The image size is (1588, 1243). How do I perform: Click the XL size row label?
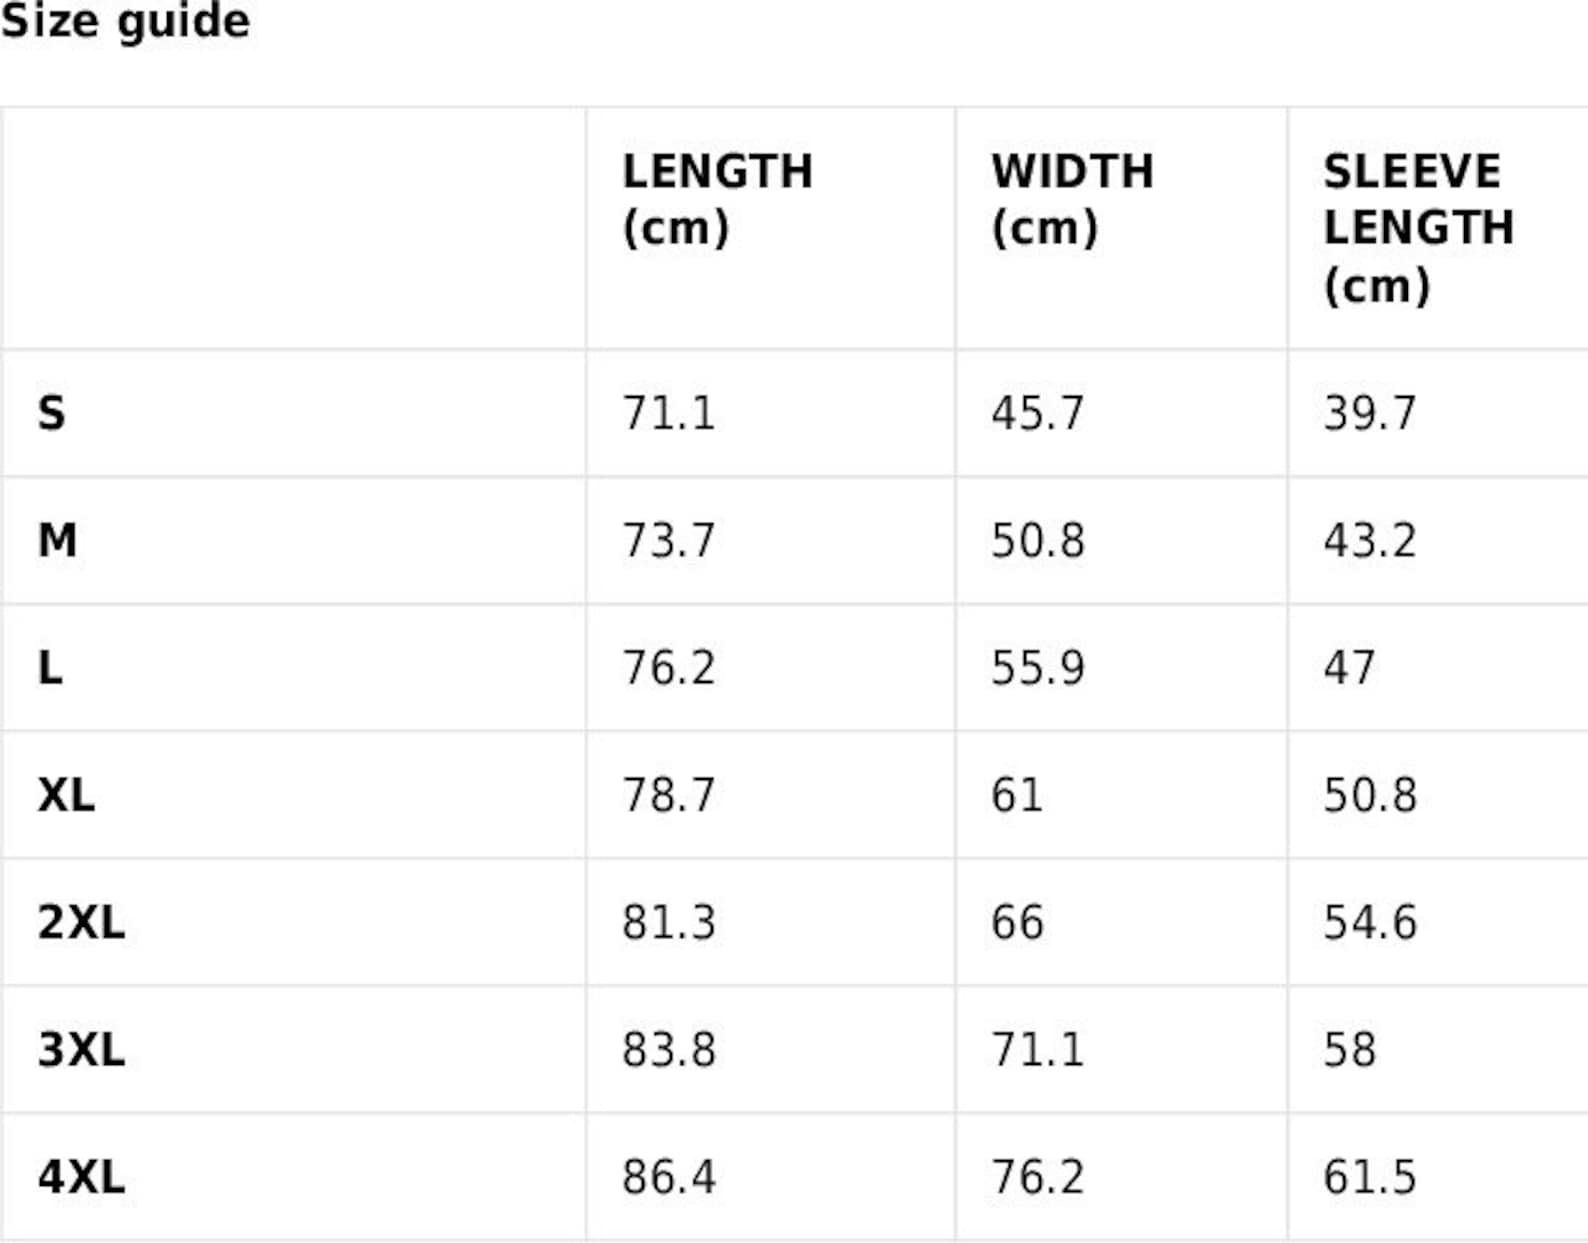(x=66, y=795)
